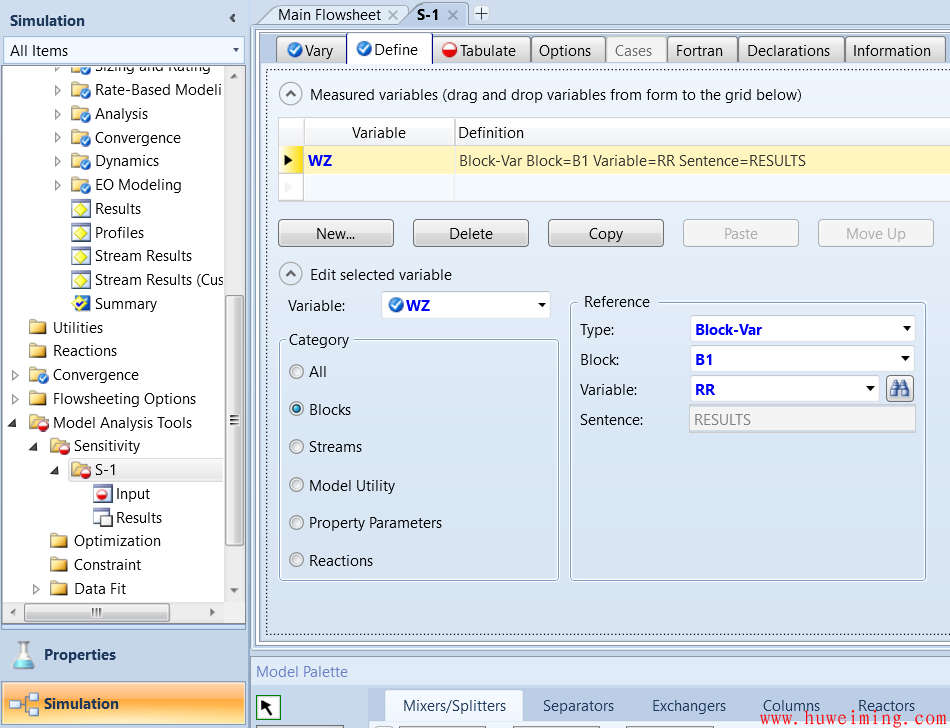Click the Profiles item icon in tree
Viewport: 950px width, 728px height.
81,232
